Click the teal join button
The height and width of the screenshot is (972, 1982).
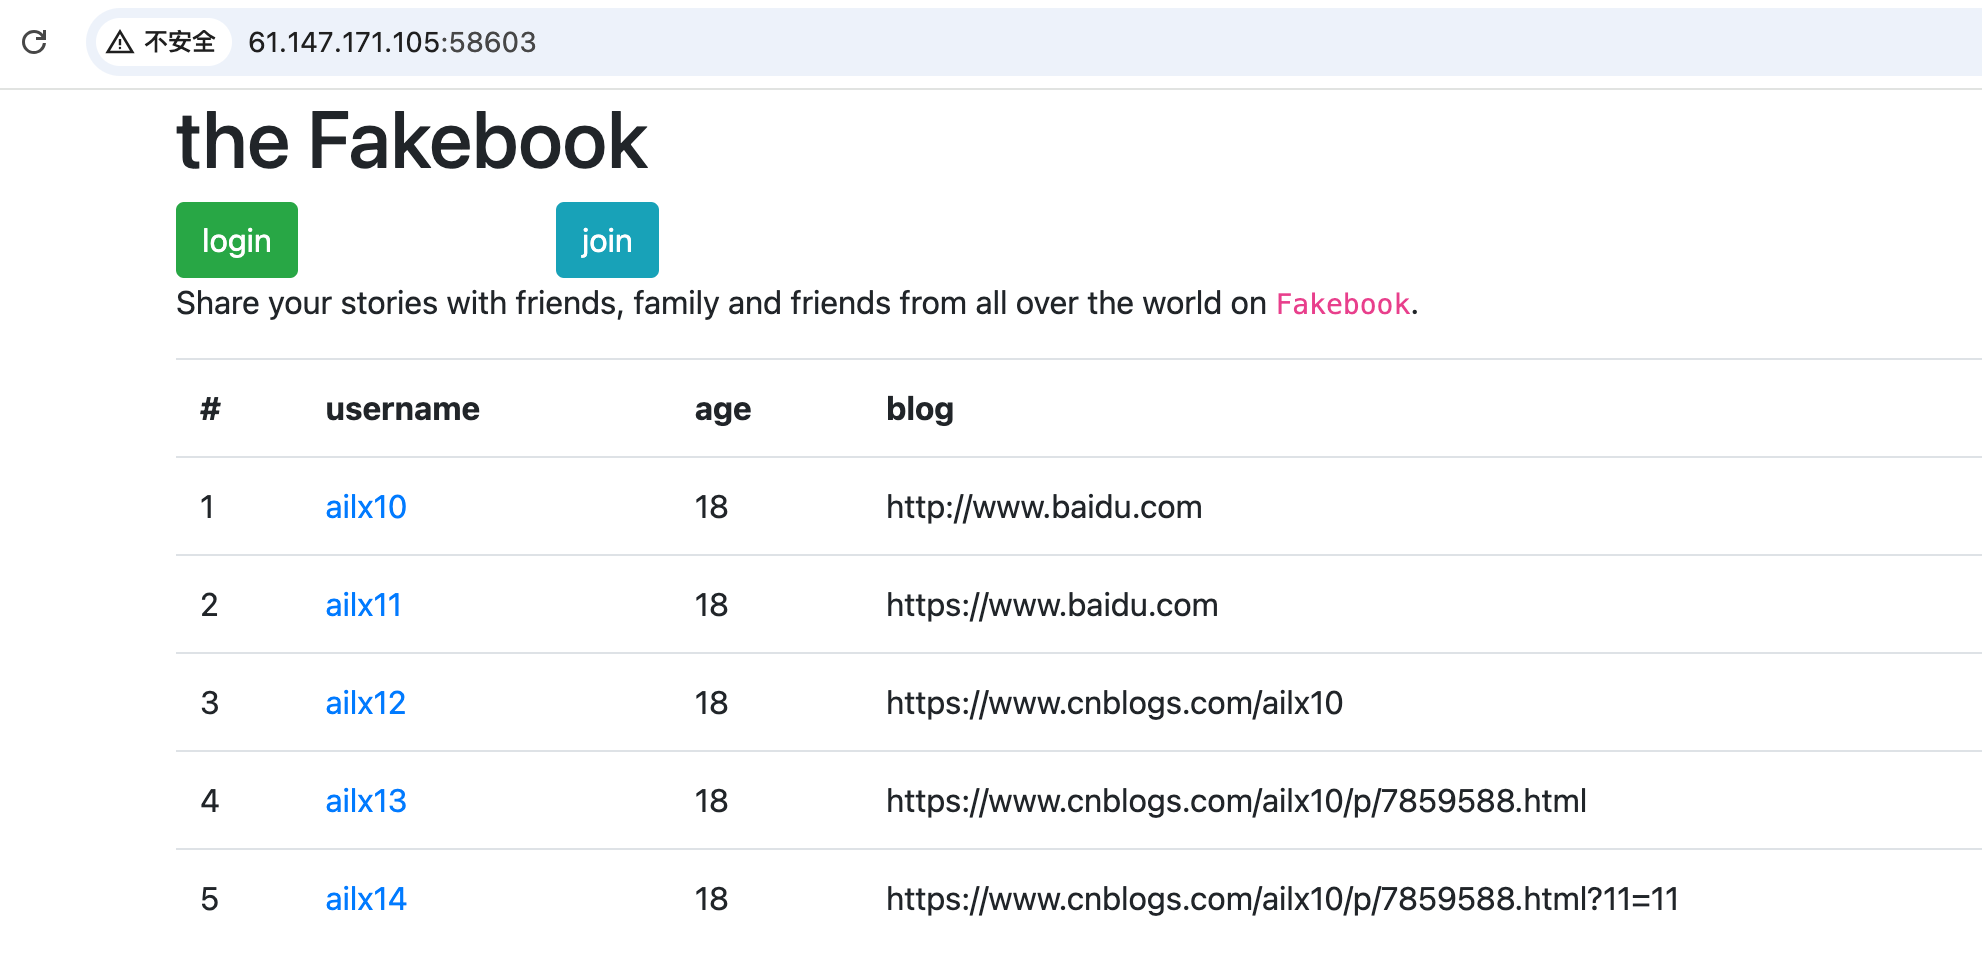click(x=607, y=240)
